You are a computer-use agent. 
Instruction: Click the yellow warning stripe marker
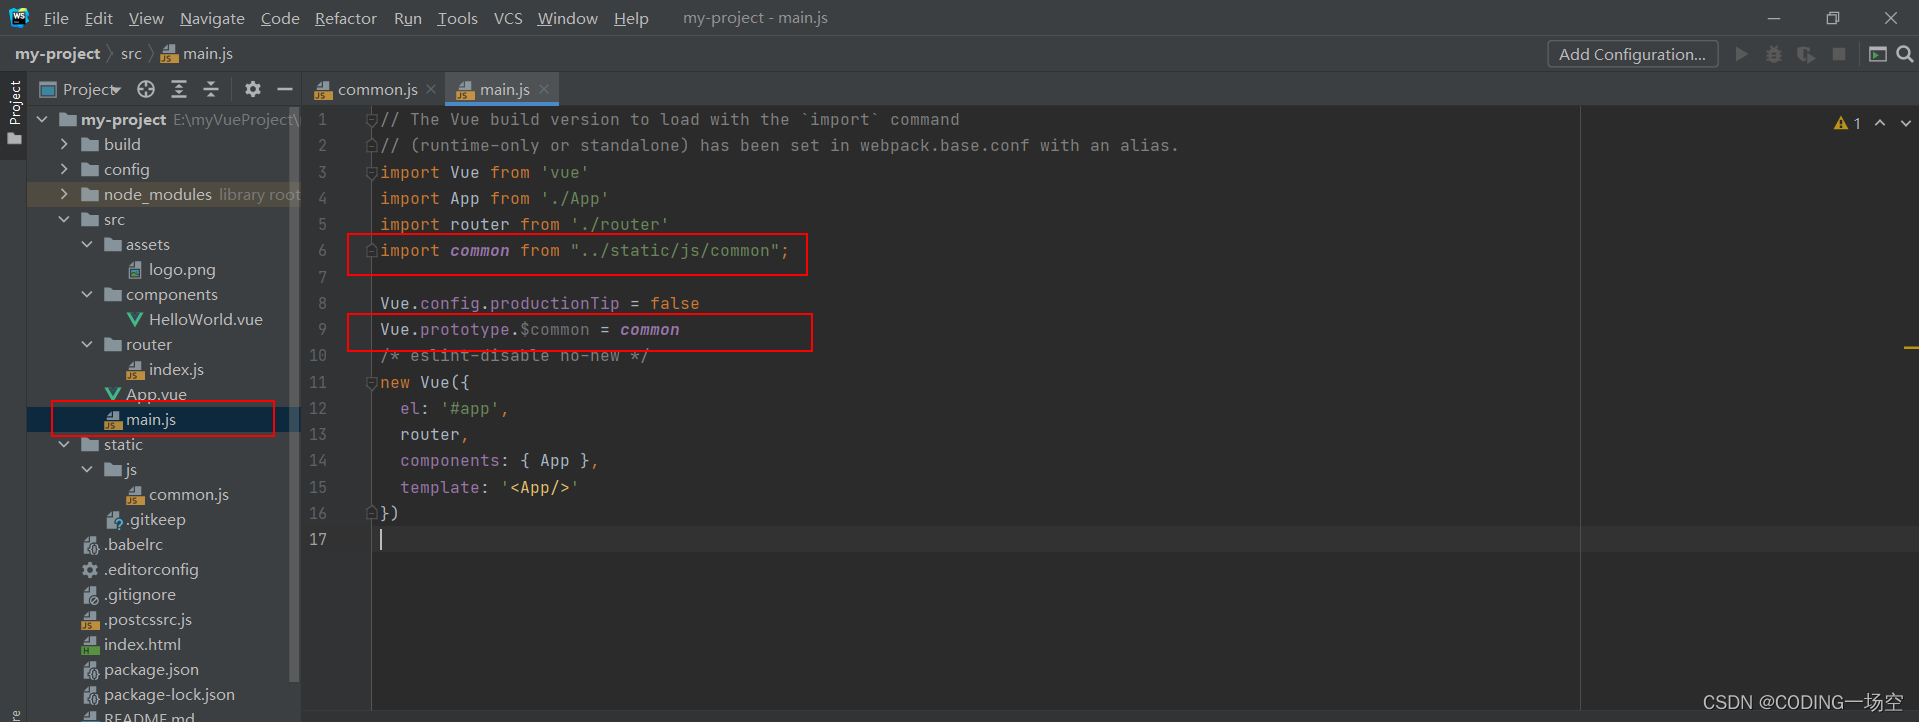point(1910,347)
